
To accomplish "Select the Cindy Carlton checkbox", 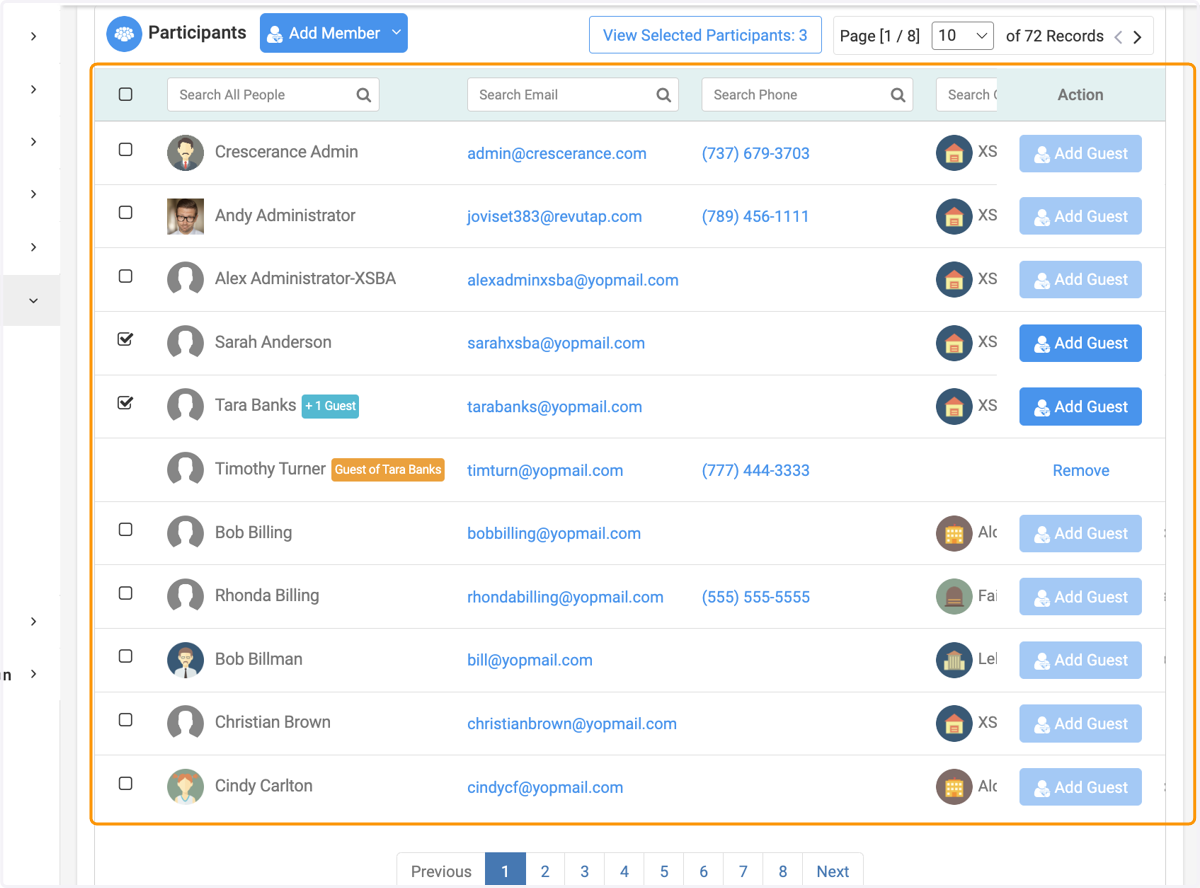I will click(x=125, y=783).
